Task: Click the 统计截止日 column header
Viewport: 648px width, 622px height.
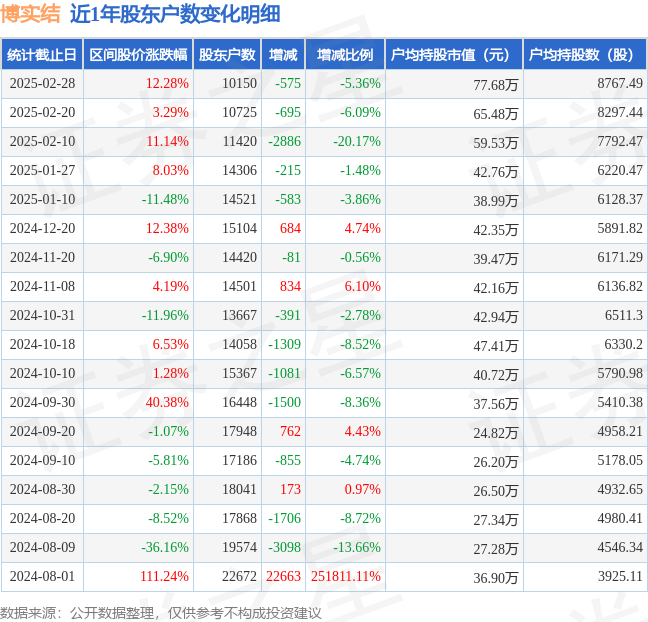Action: point(42,55)
